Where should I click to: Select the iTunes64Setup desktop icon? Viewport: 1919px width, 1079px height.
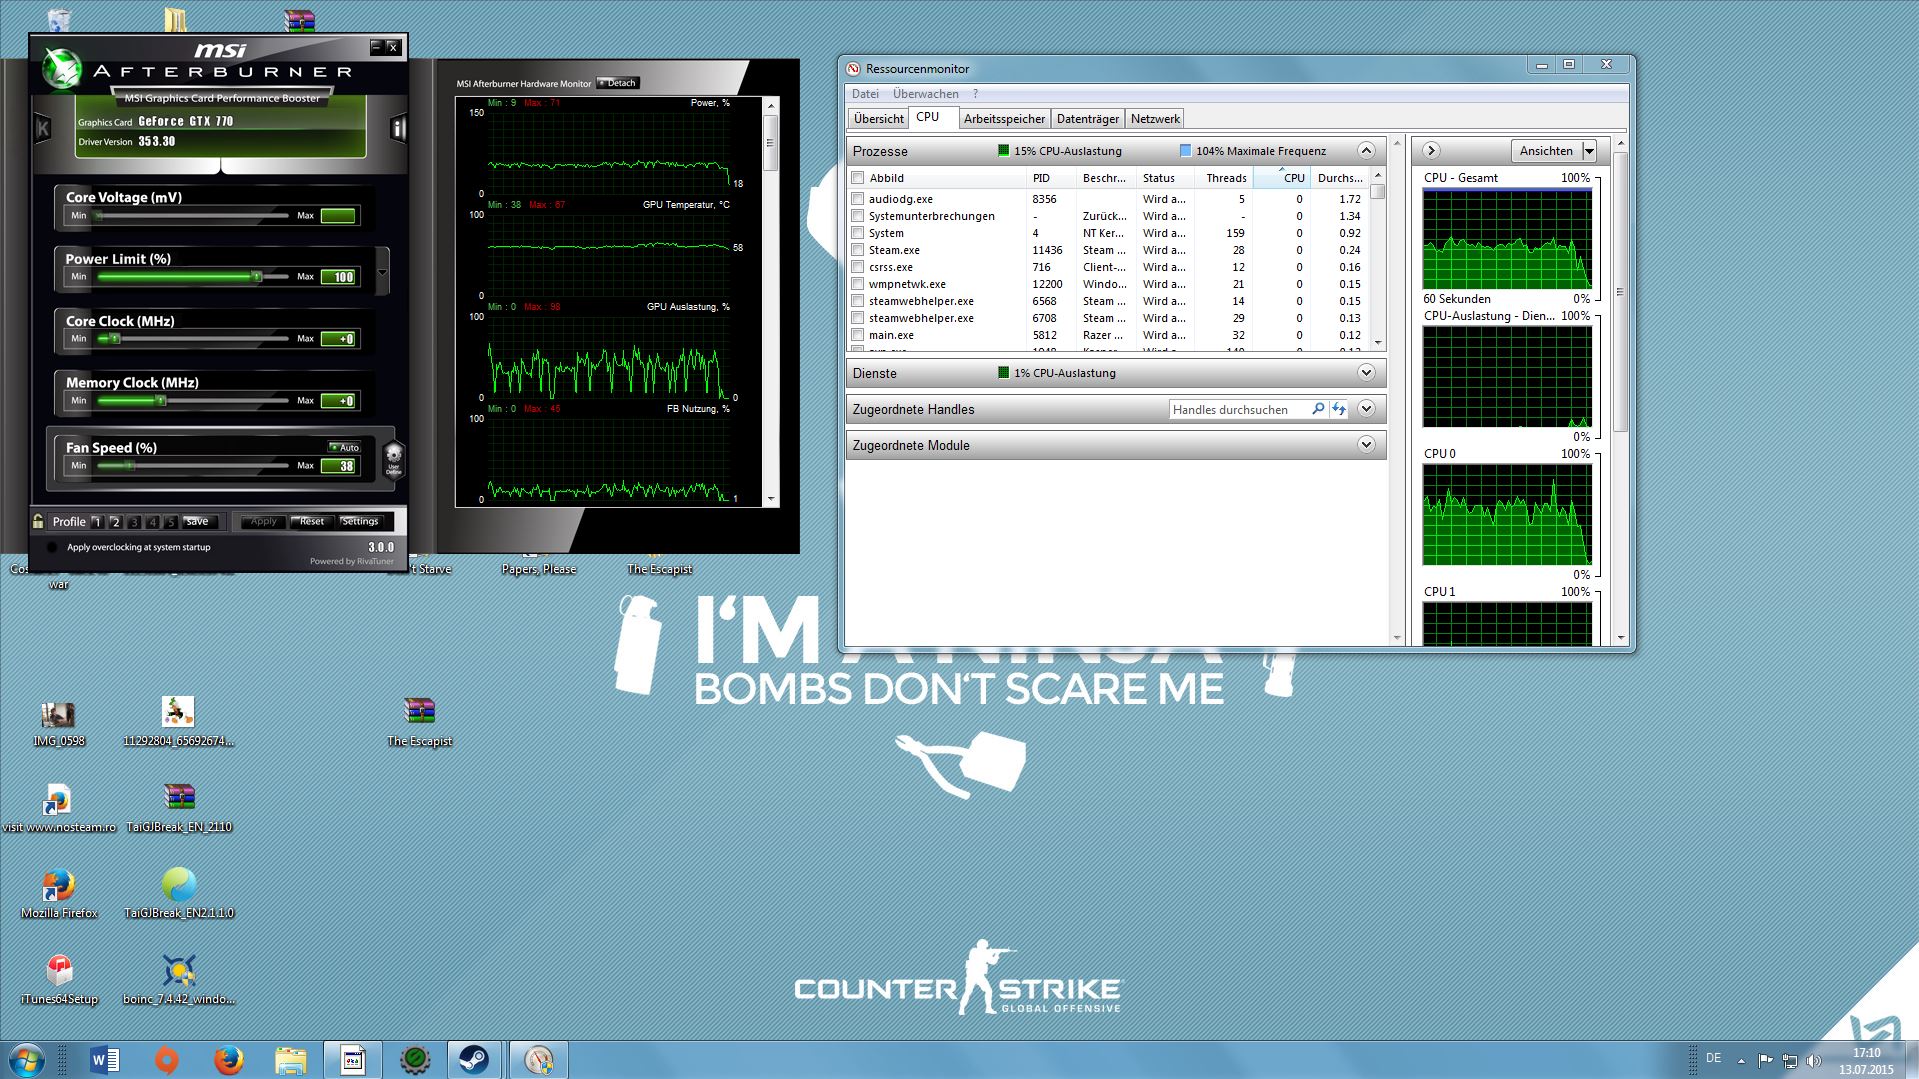(59, 979)
